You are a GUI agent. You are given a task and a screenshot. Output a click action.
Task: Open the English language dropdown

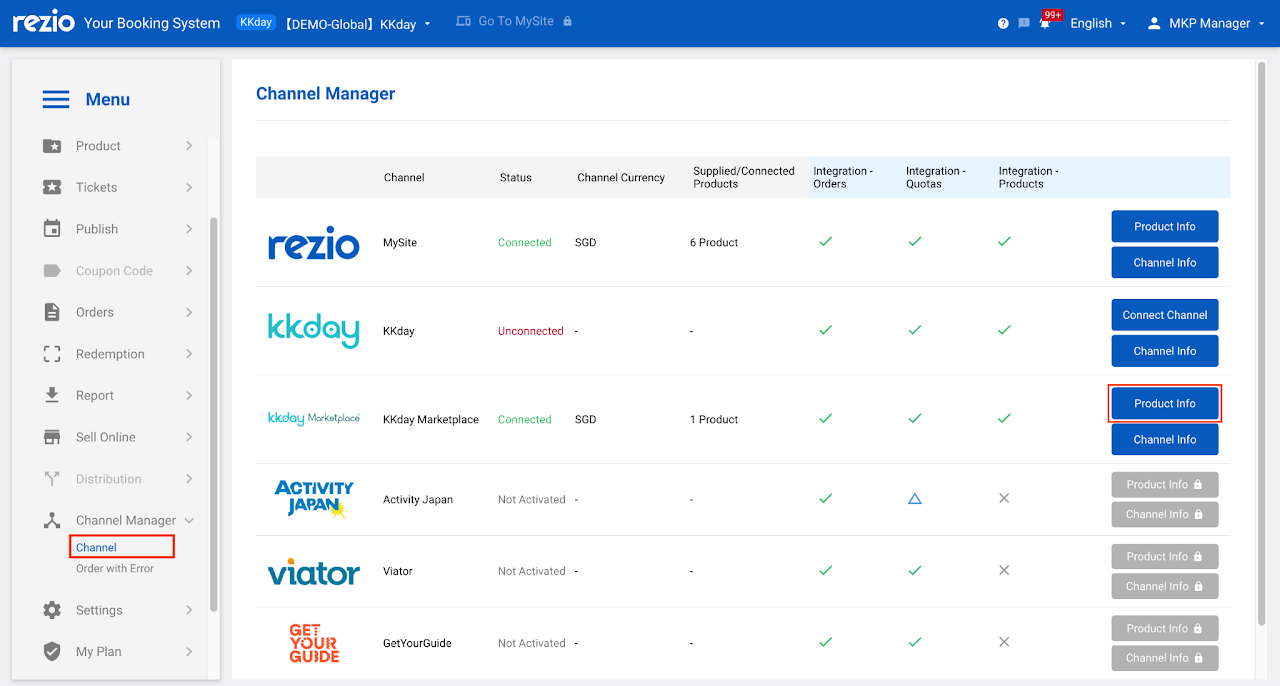pos(1098,23)
